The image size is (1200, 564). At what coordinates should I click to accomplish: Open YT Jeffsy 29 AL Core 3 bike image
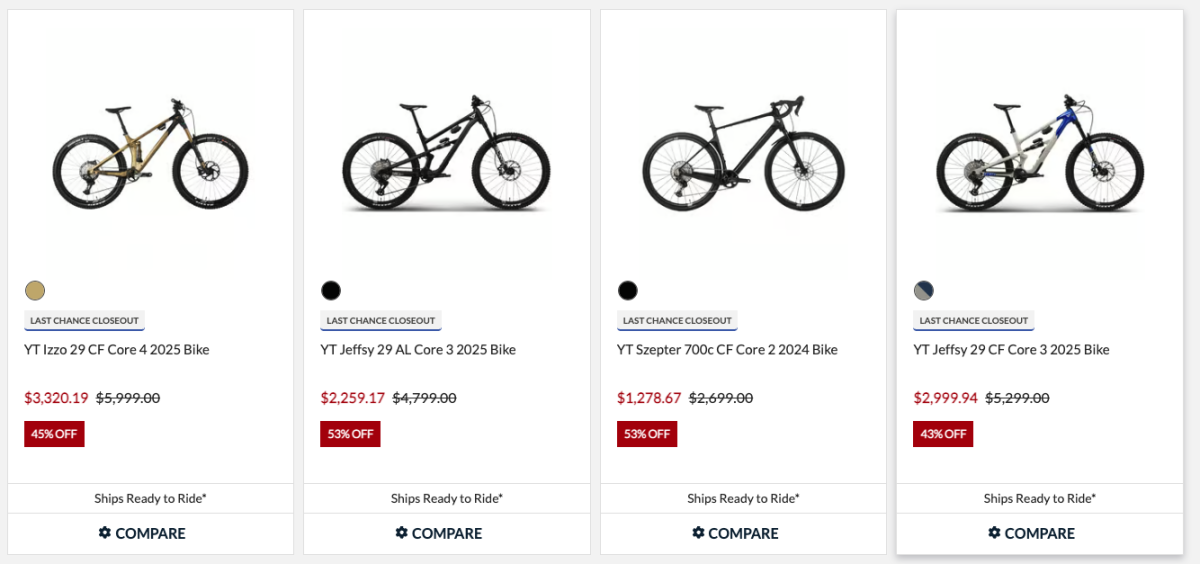point(446,155)
